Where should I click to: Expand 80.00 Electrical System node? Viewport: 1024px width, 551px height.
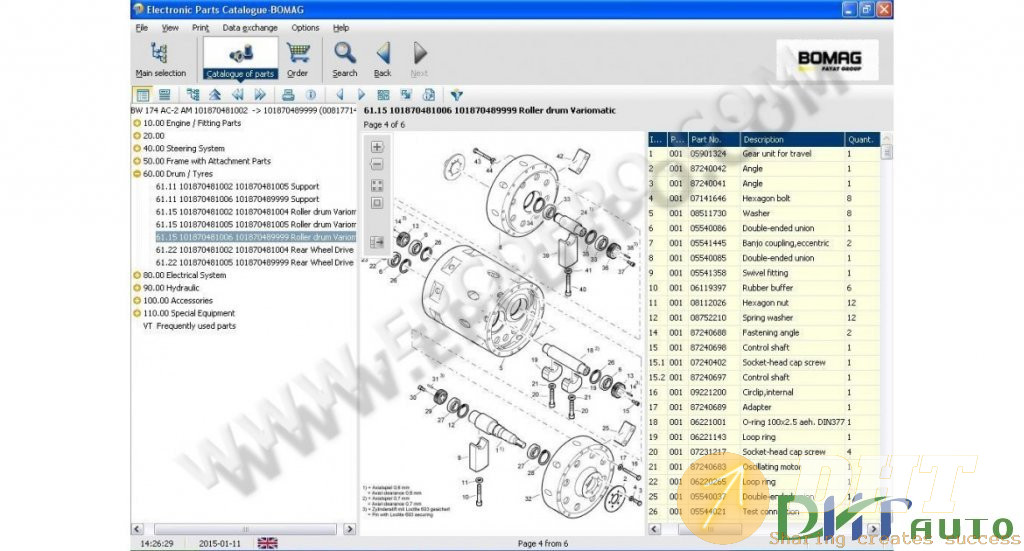click(137, 275)
